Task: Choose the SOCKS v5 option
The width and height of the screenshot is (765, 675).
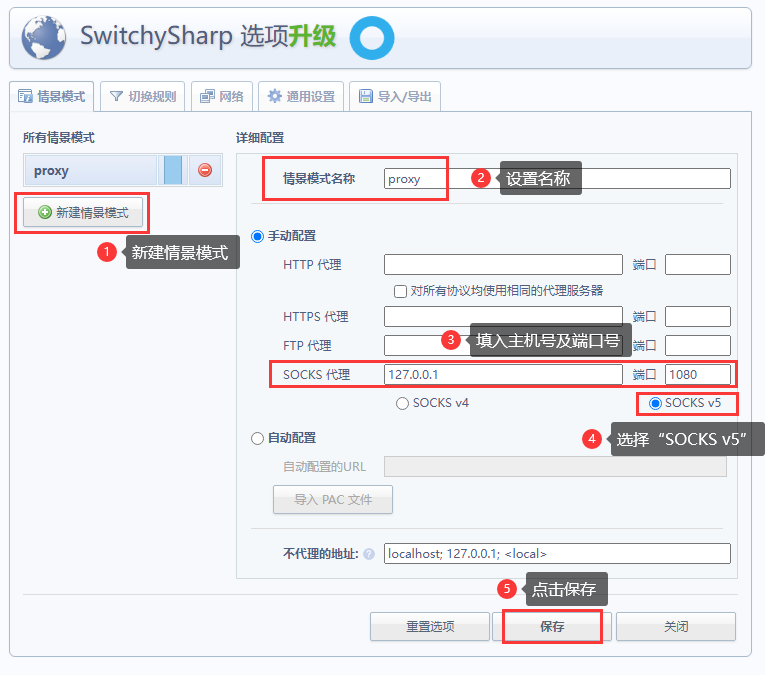Action: tap(655, 404)
